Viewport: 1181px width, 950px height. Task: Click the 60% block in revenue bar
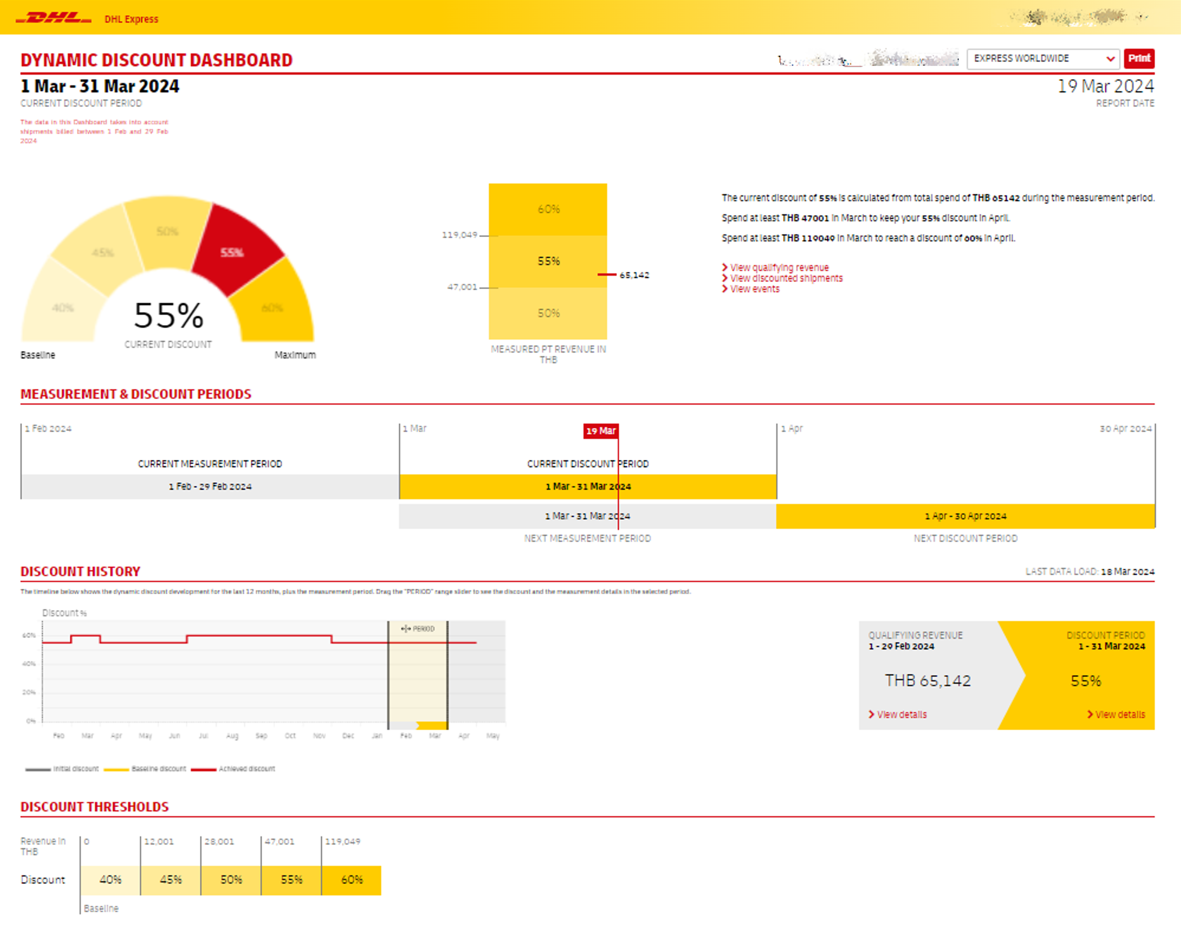(548, 209)
